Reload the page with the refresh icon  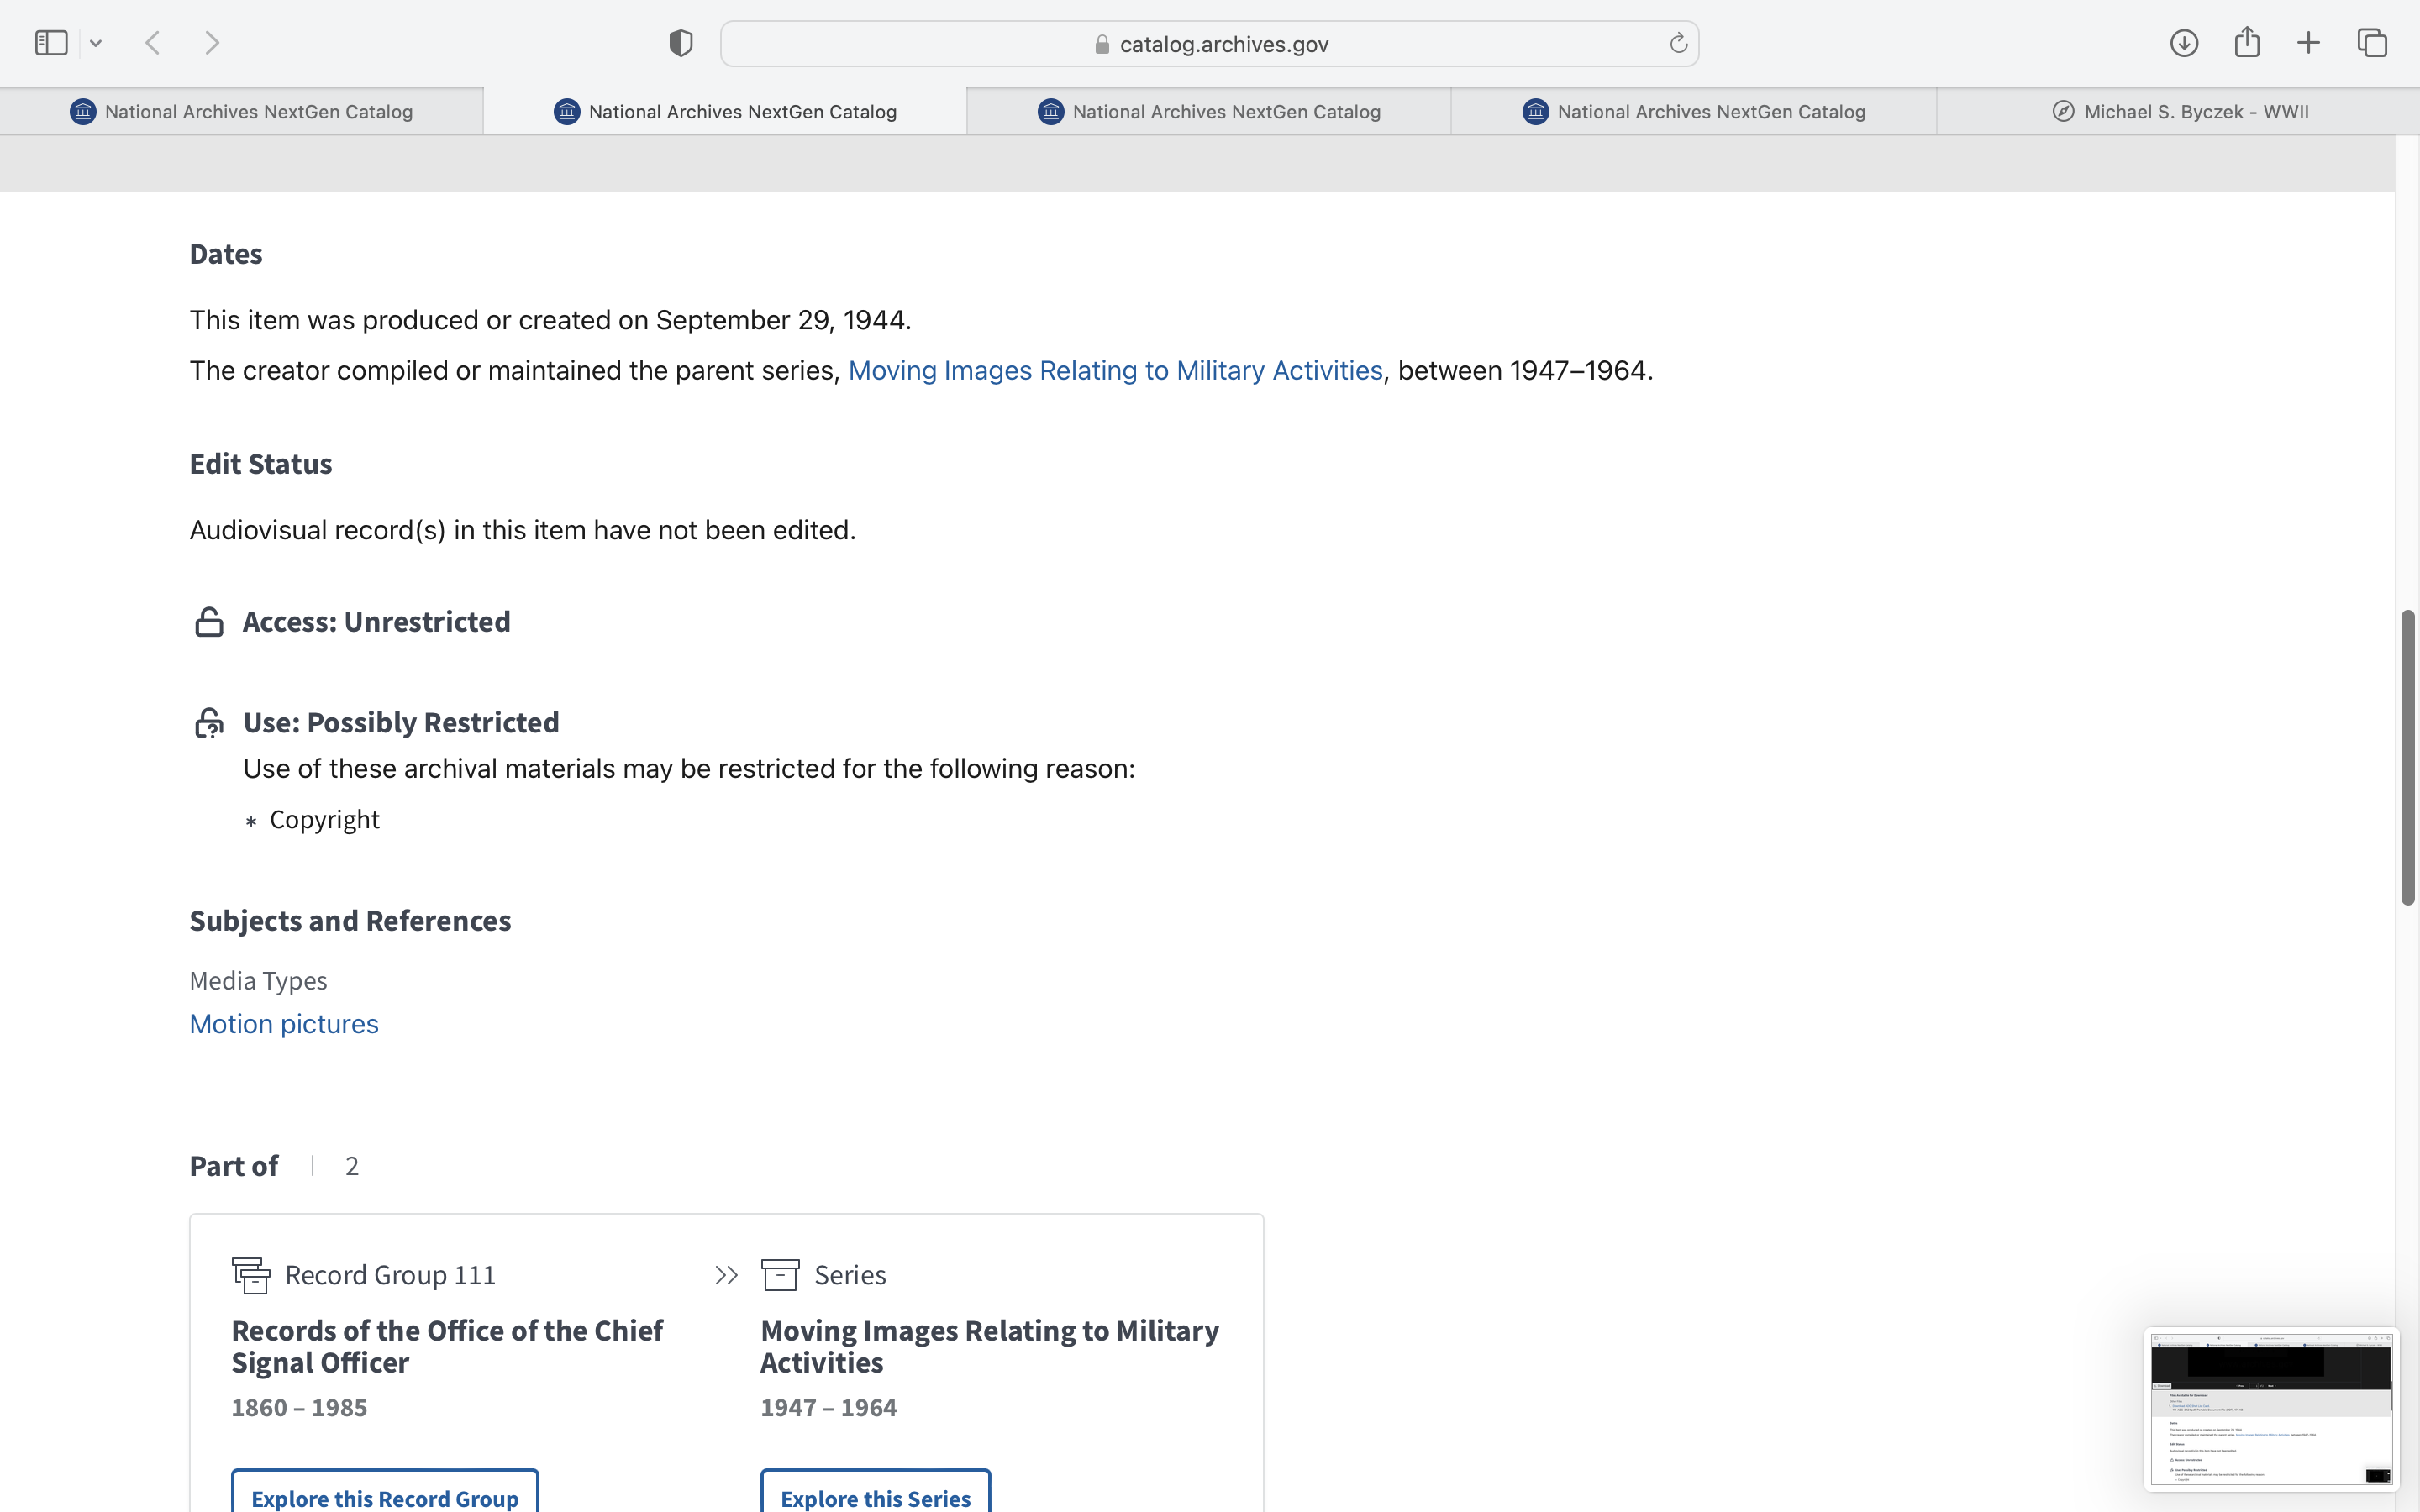(x=1678, y=43)
